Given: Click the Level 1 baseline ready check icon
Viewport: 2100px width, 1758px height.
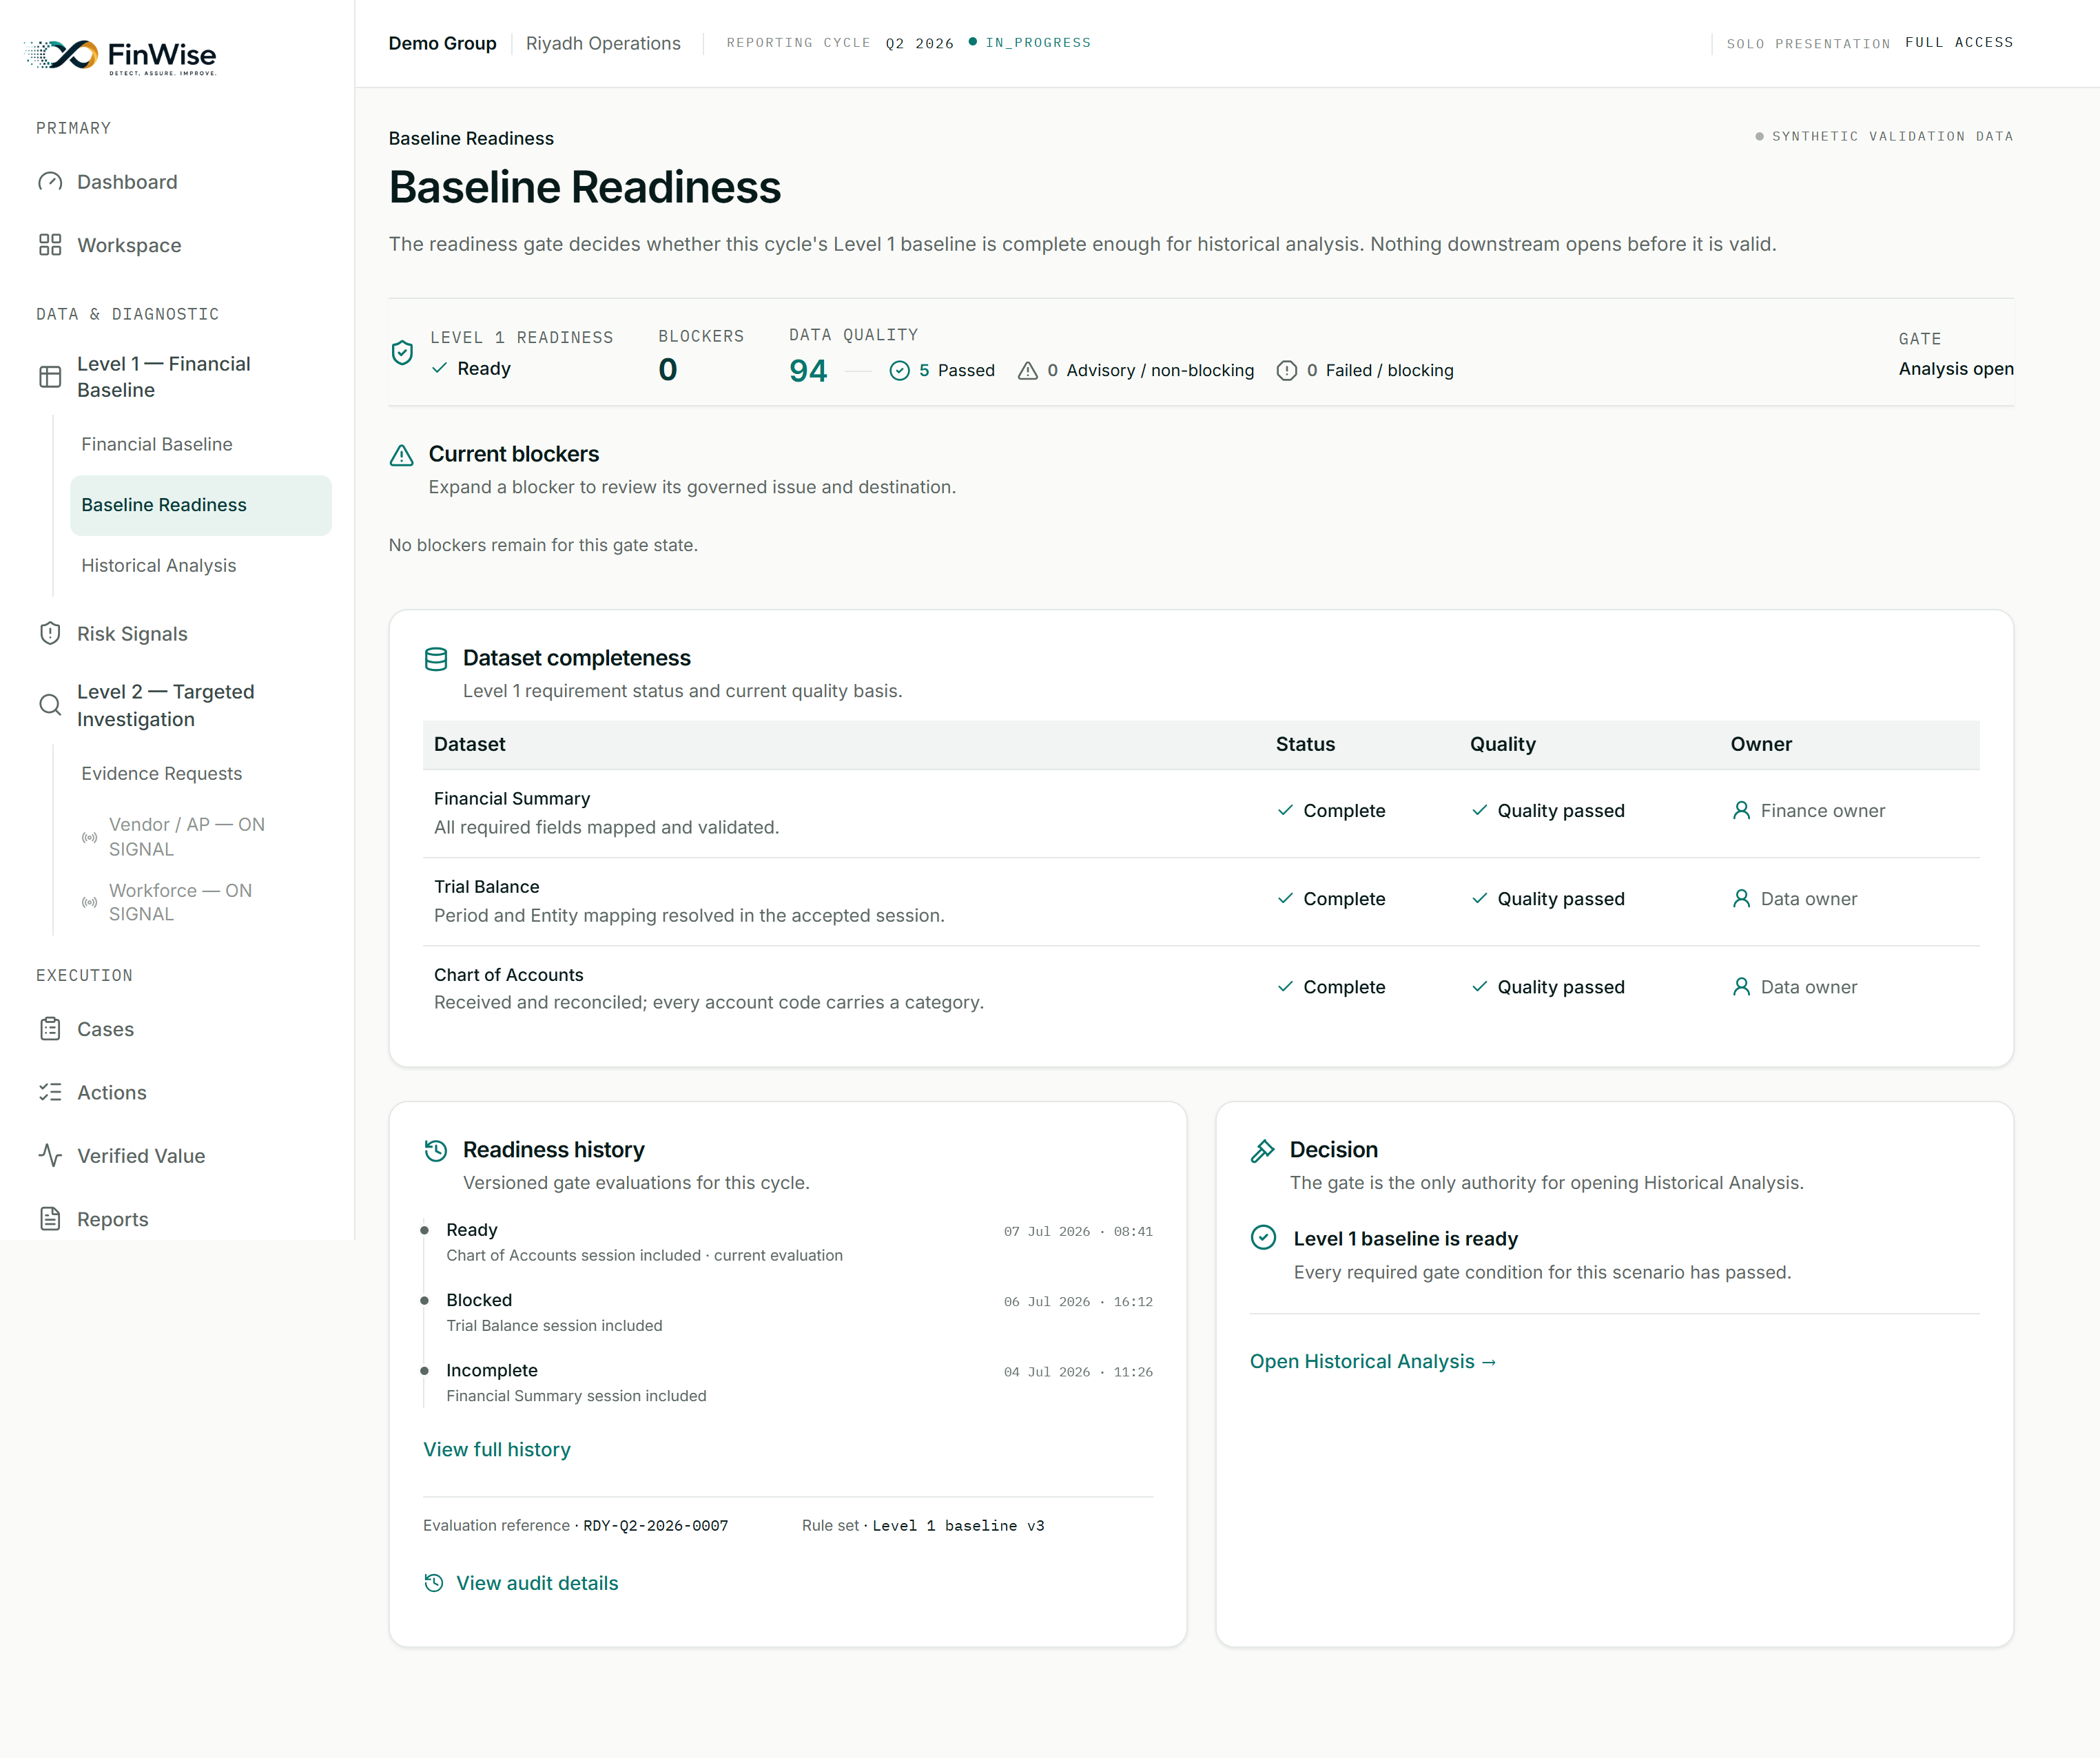Looking at the screenshot, I should coord(1264,1238).
